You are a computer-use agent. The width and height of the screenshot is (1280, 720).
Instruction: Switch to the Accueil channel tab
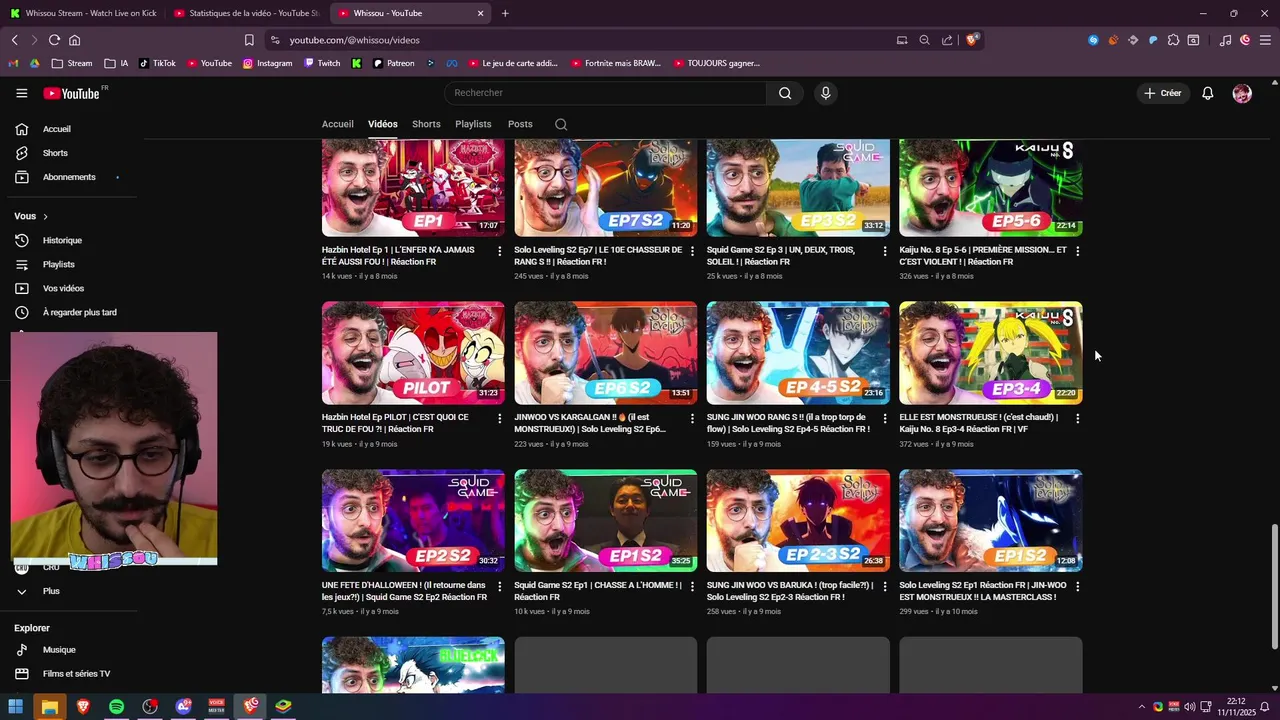[338, 124]
